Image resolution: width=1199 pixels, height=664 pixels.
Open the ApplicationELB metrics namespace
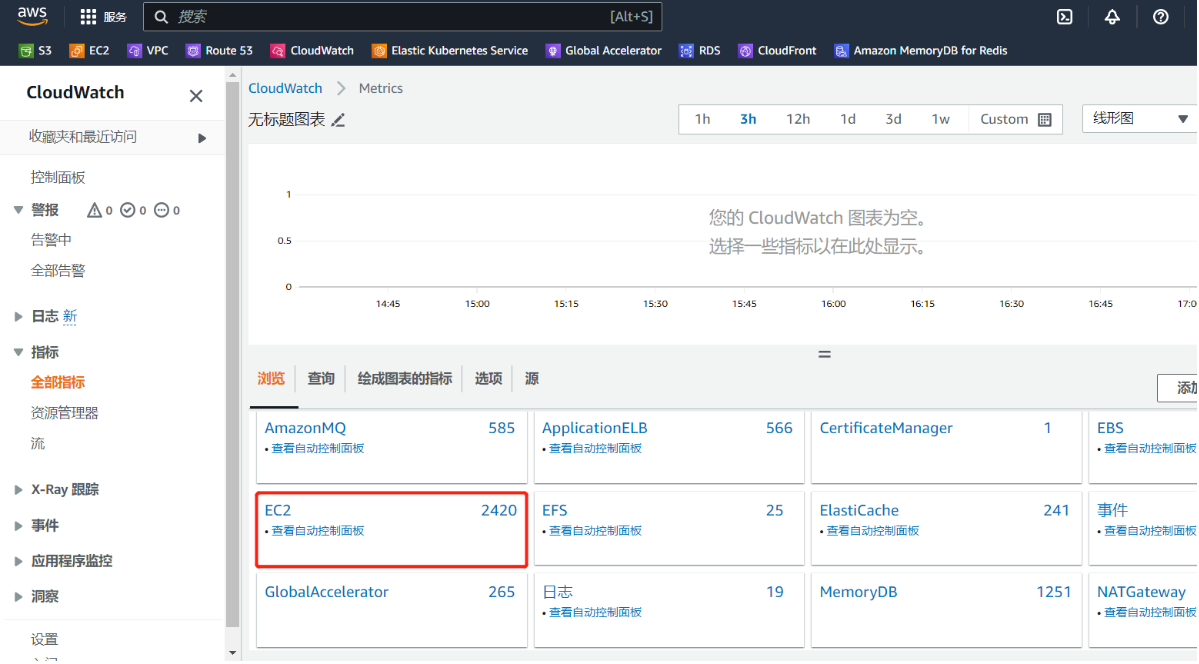tap(594, 428)
